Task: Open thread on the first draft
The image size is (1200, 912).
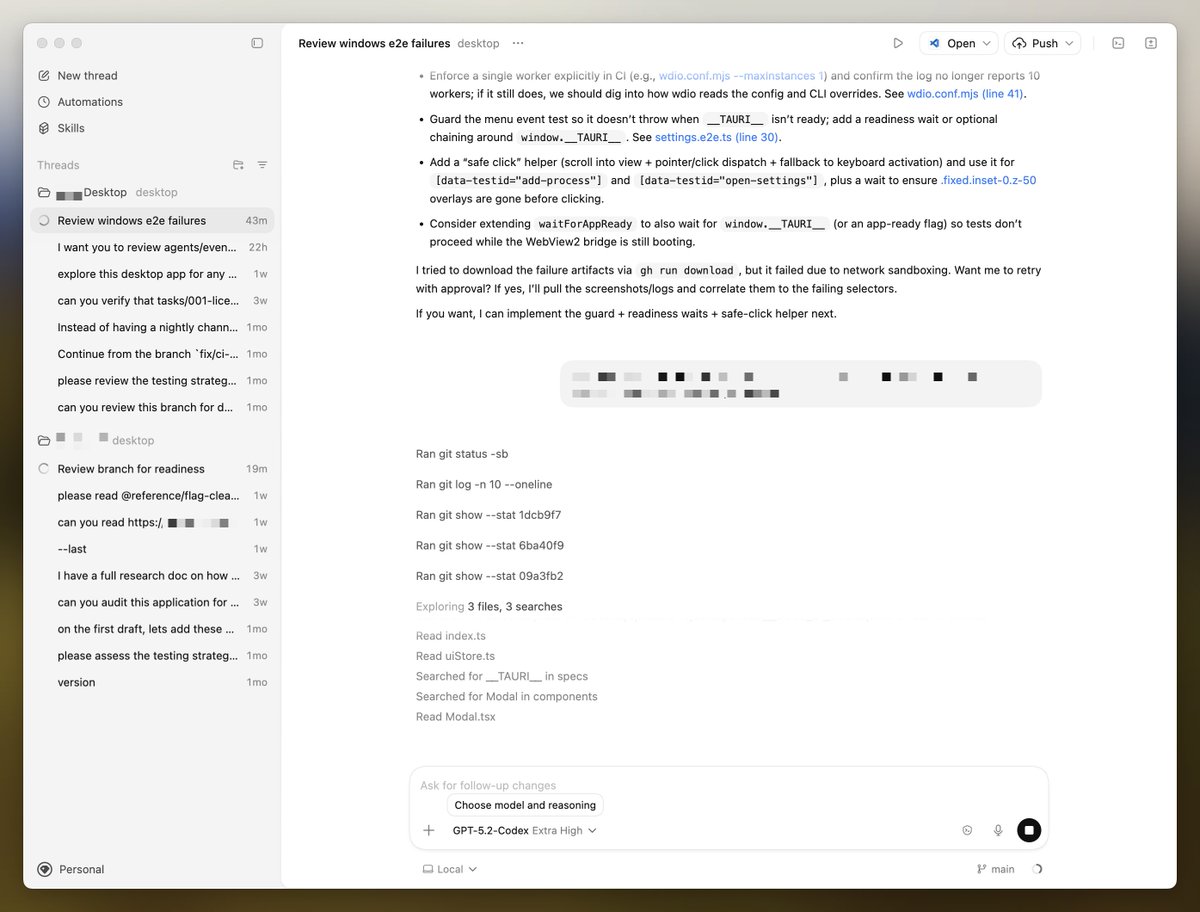Action: (x=152, y=629)
